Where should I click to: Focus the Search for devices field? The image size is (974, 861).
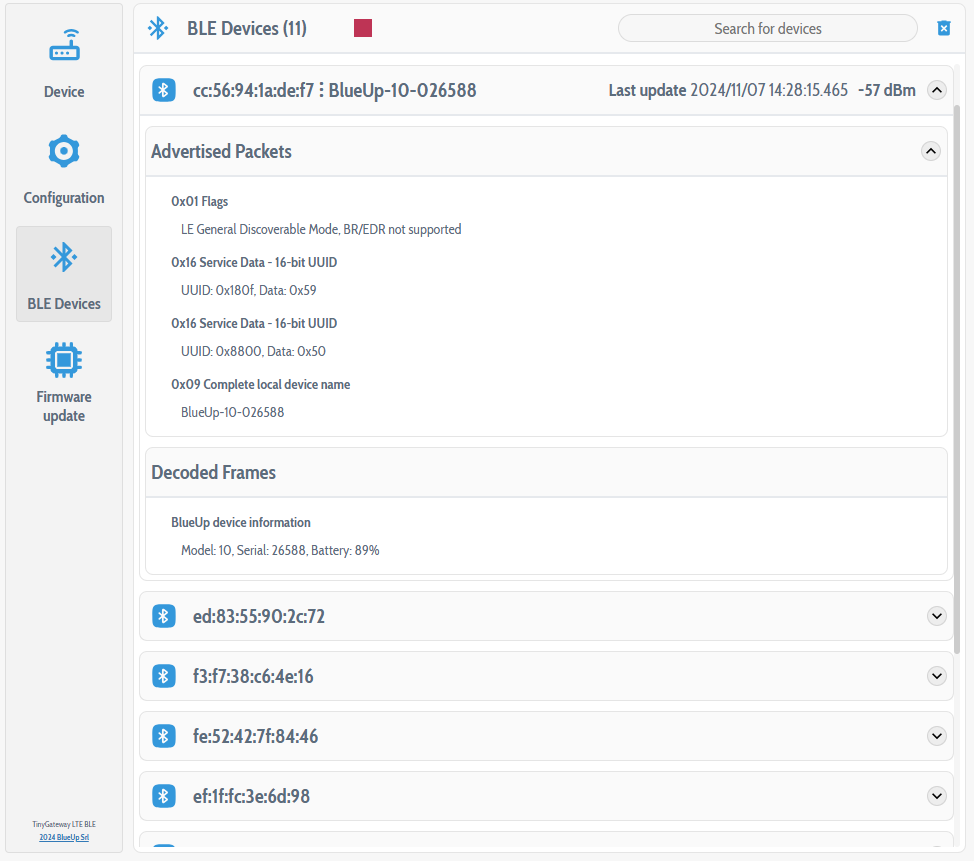767,28
